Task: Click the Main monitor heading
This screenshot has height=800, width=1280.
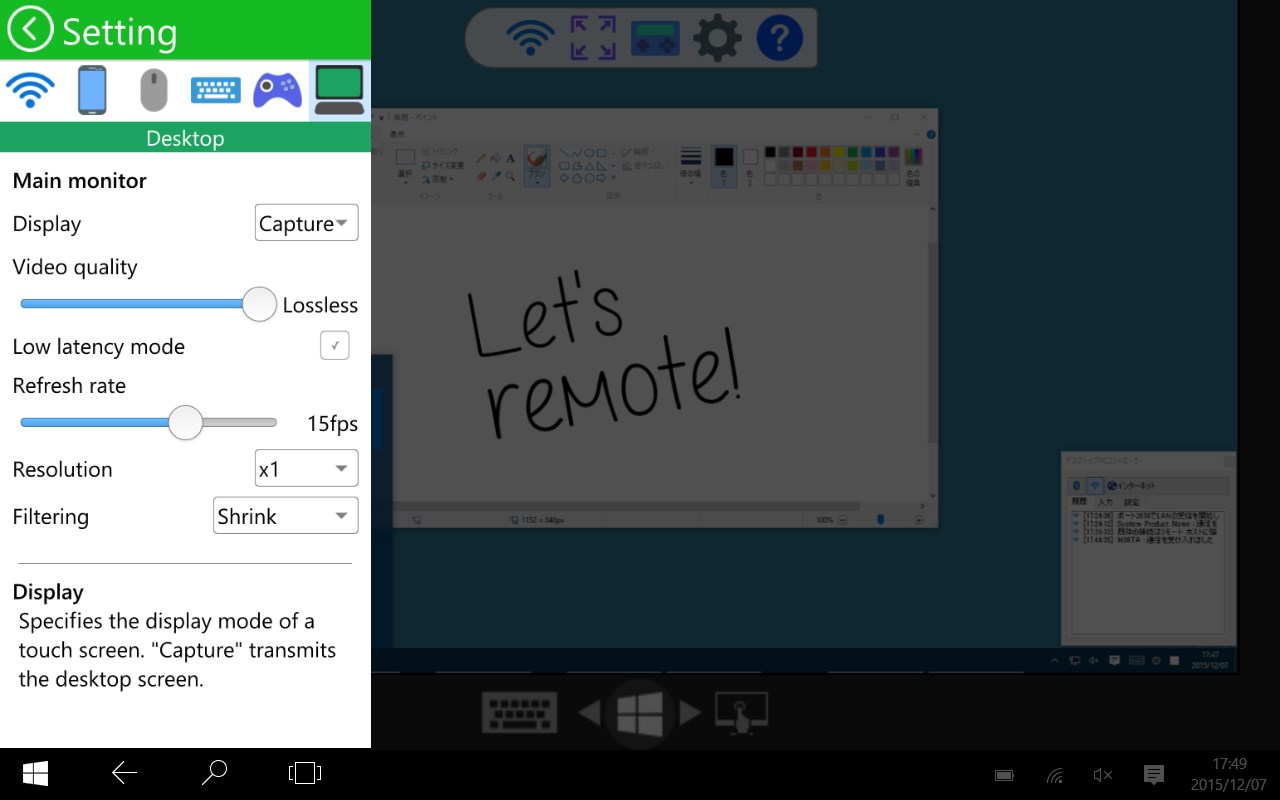Action: (80, 181)
